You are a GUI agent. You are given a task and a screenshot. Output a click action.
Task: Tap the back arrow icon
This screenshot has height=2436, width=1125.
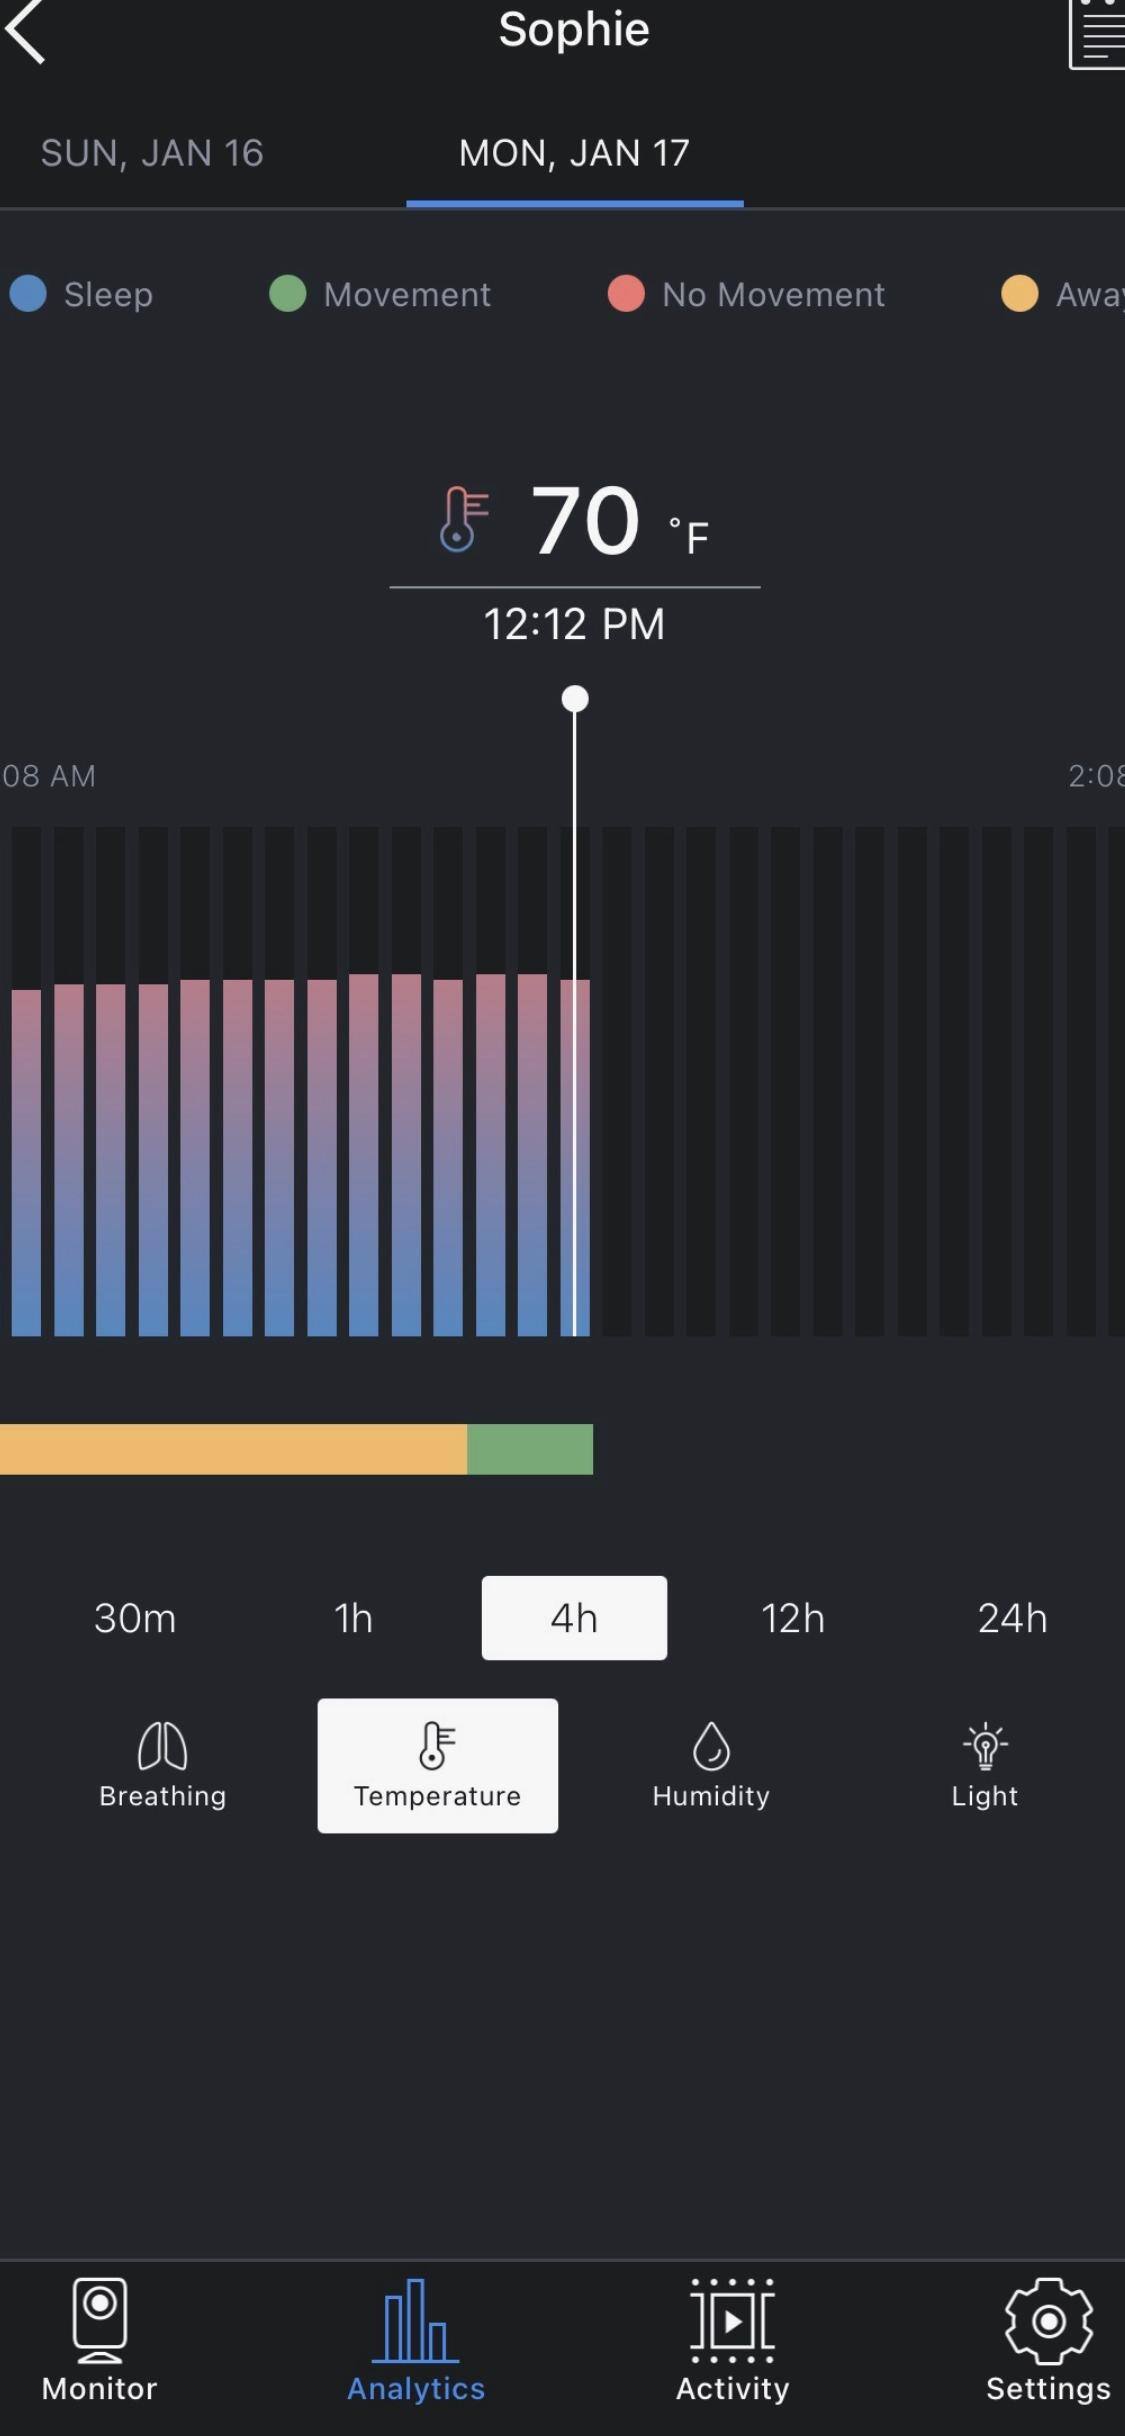[x=27, y=32]
